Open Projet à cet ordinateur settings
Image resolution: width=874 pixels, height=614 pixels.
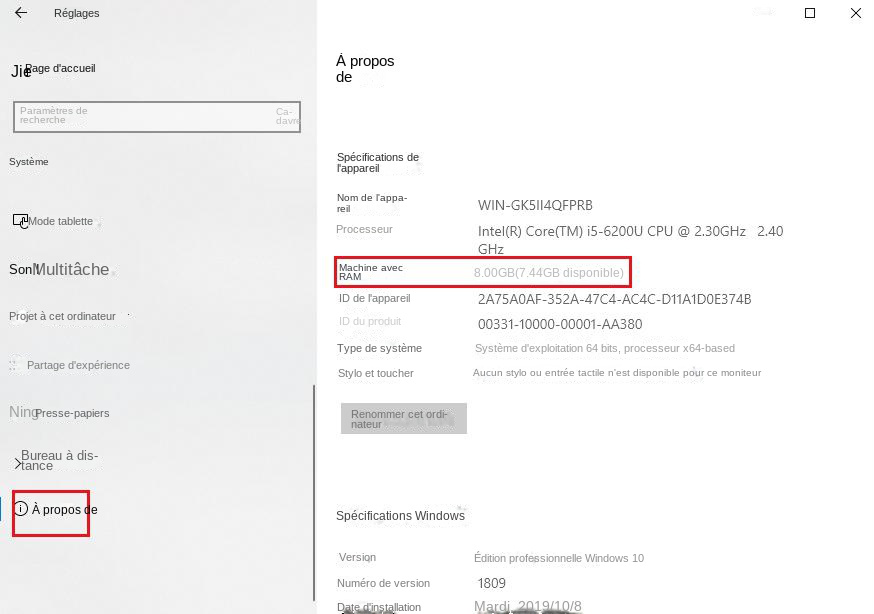click(63, 316)
